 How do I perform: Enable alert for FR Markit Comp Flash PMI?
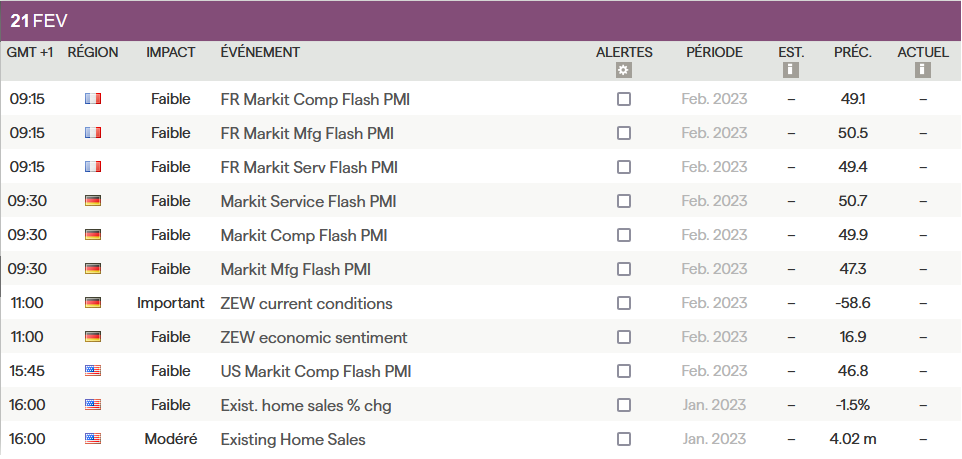[624, 99]
